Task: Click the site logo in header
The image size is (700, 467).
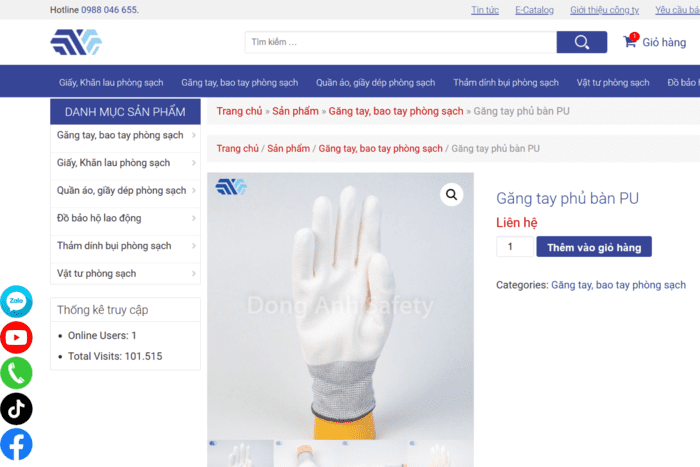Action: pos(76,42)
